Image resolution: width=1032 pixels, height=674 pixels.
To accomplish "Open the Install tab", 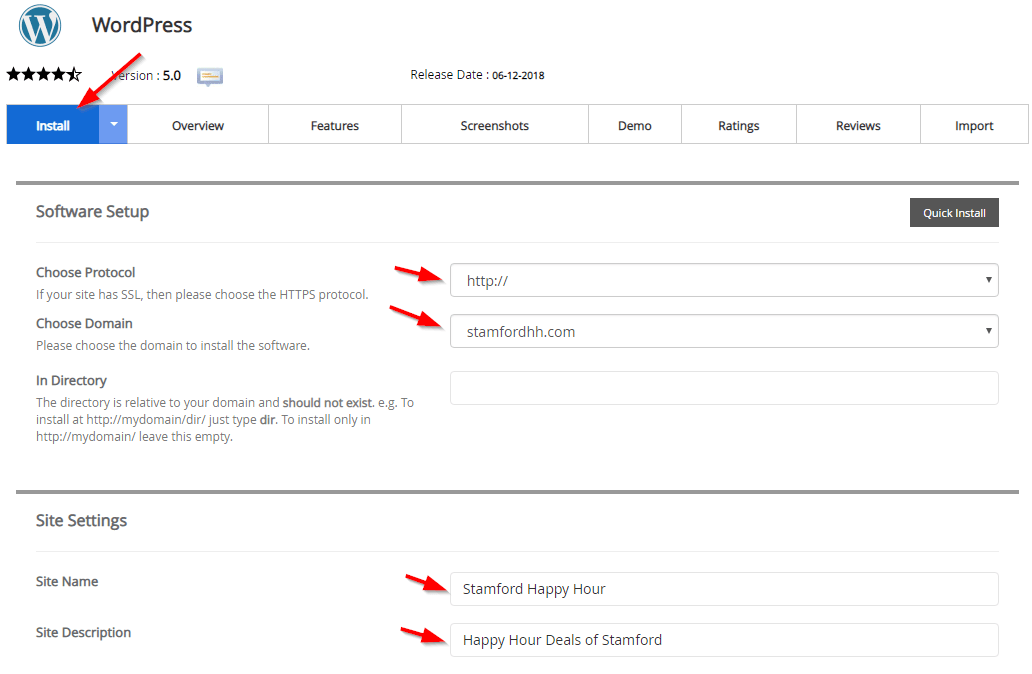I will point(53,124).
